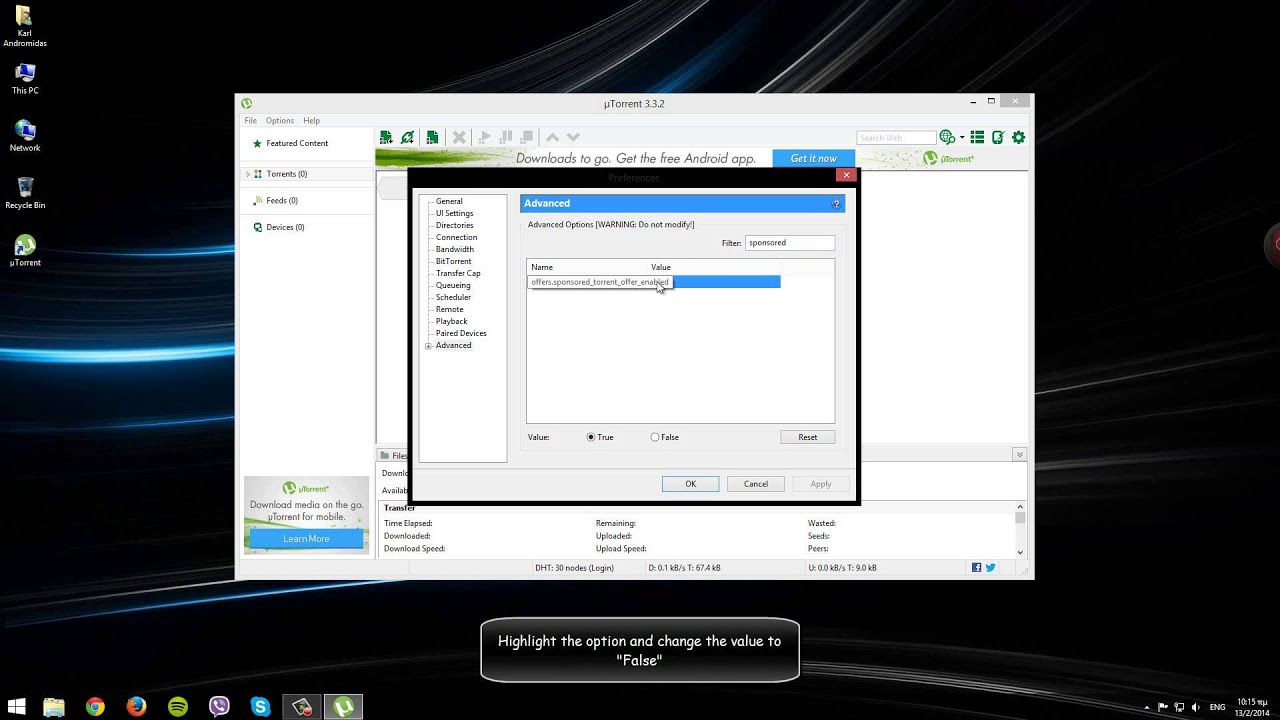Click the Remote toolbar icon
The image size is (1280, 720).
tap(998, 137)
